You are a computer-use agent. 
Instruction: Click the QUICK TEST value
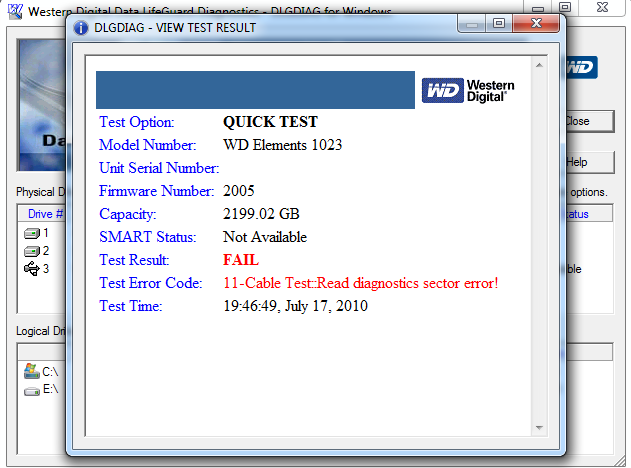point(270,122)
